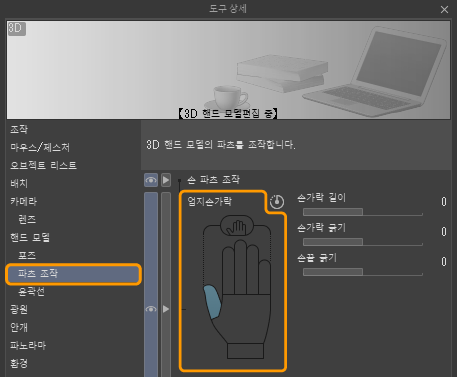The image size is (458, 378).
Task: Close the 도구 상세 dialog
Action: pos(444,10)
